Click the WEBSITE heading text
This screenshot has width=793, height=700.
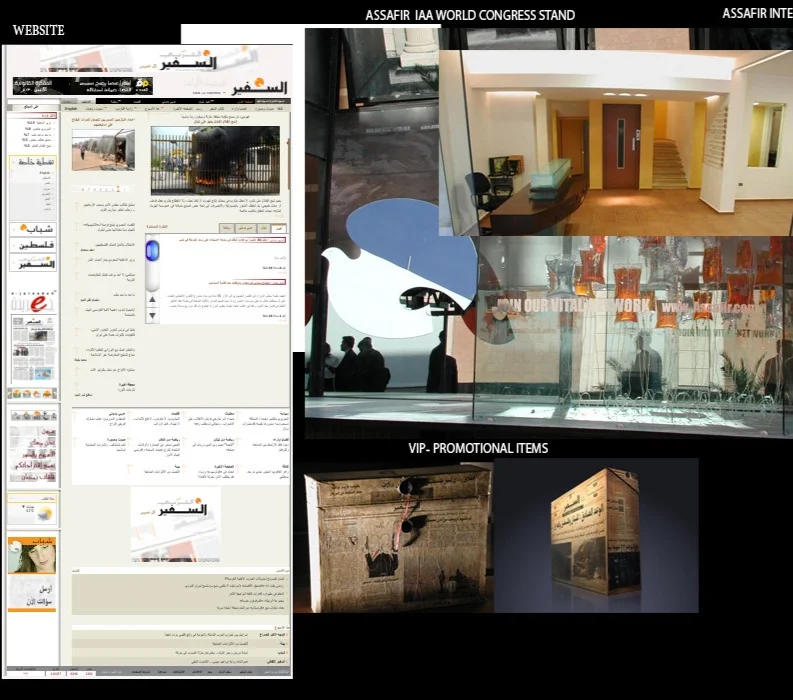click(38, 30)
